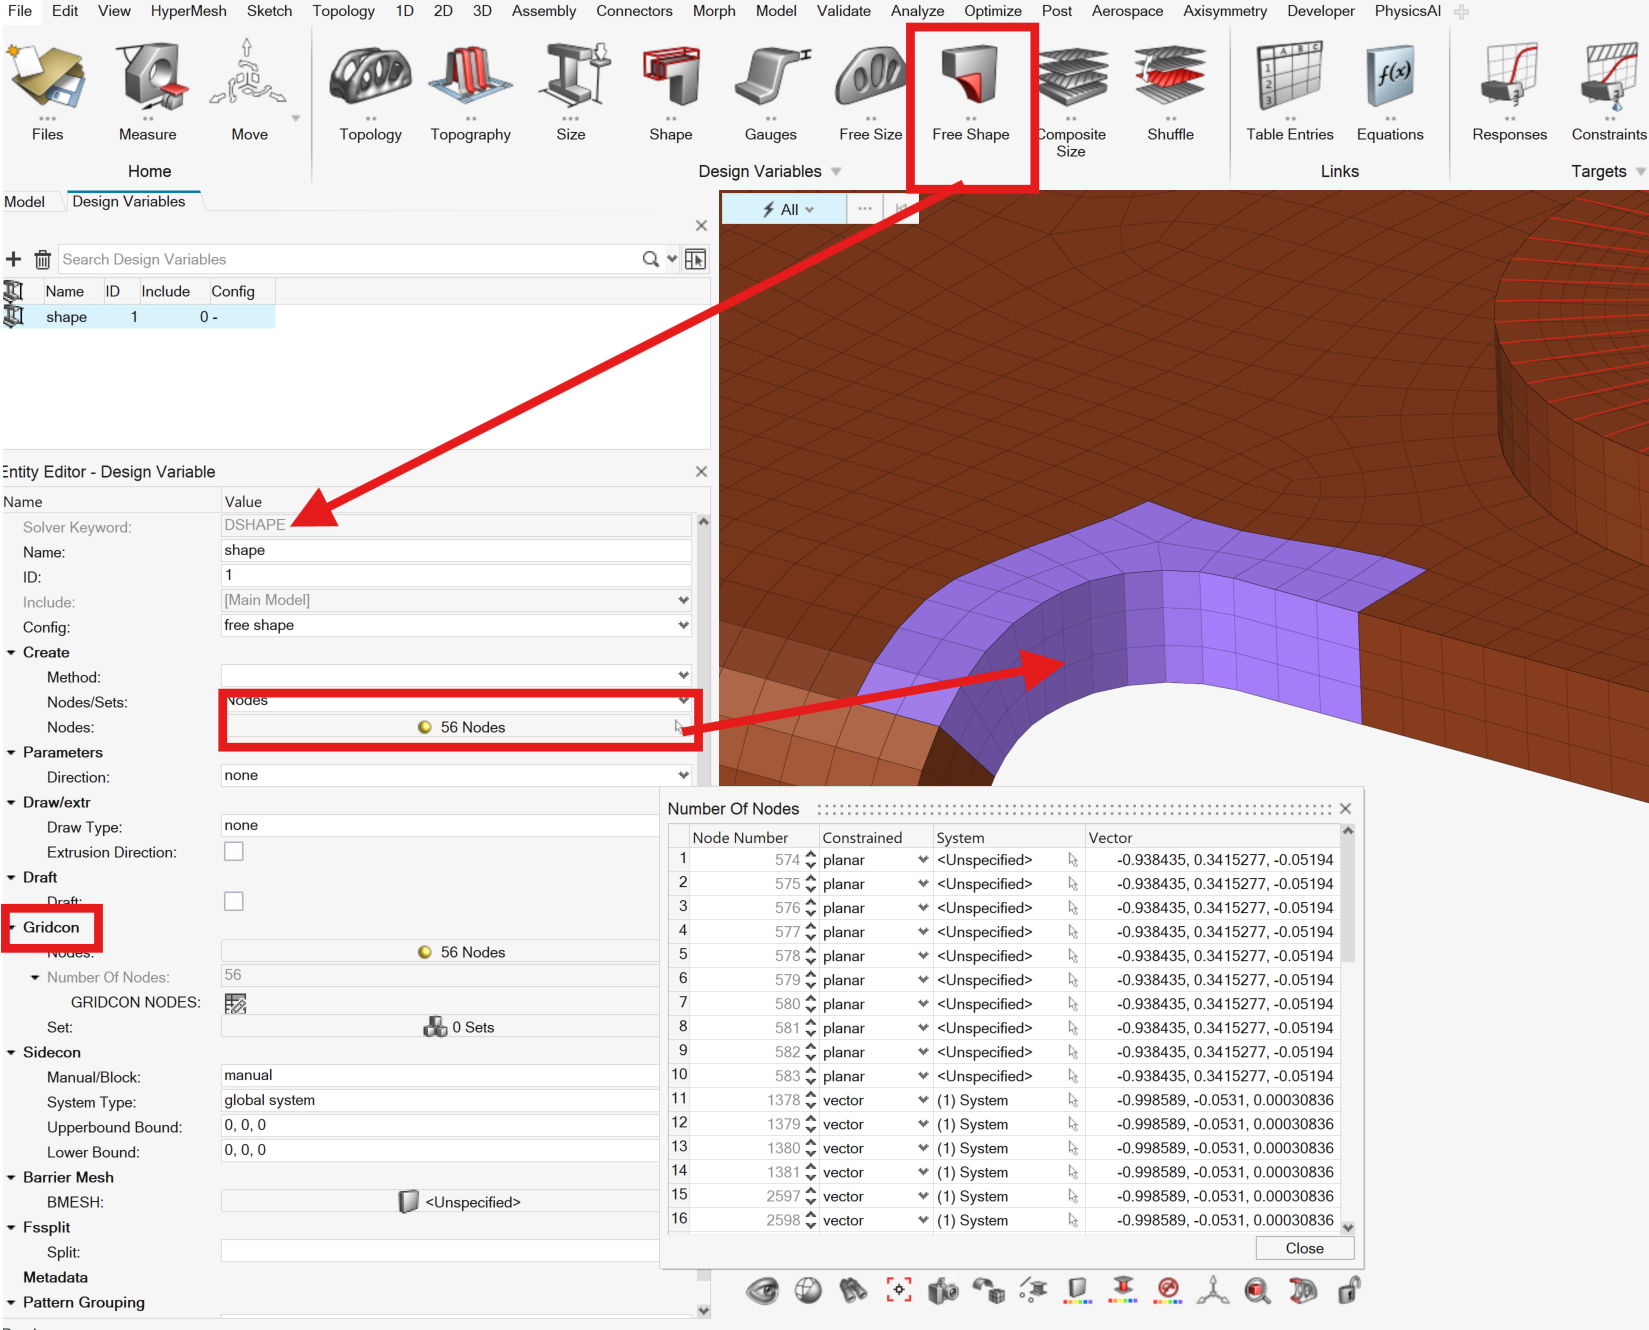Switch to the Design Variables tab

pos(129,202)
